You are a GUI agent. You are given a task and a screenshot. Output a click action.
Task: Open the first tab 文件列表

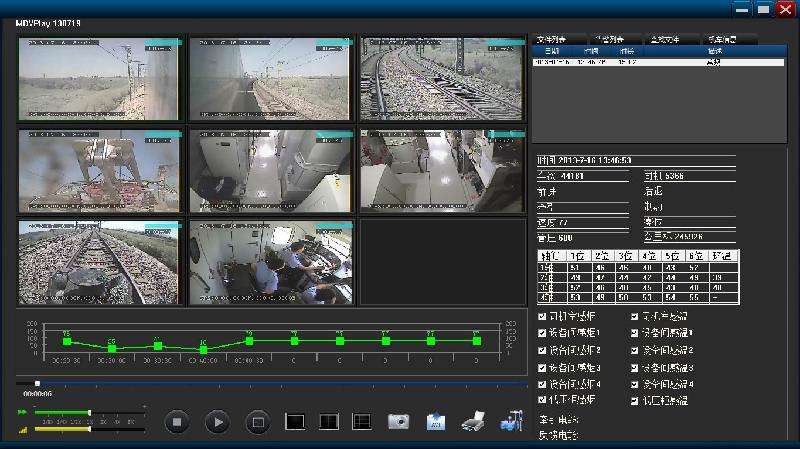[551, 39]
